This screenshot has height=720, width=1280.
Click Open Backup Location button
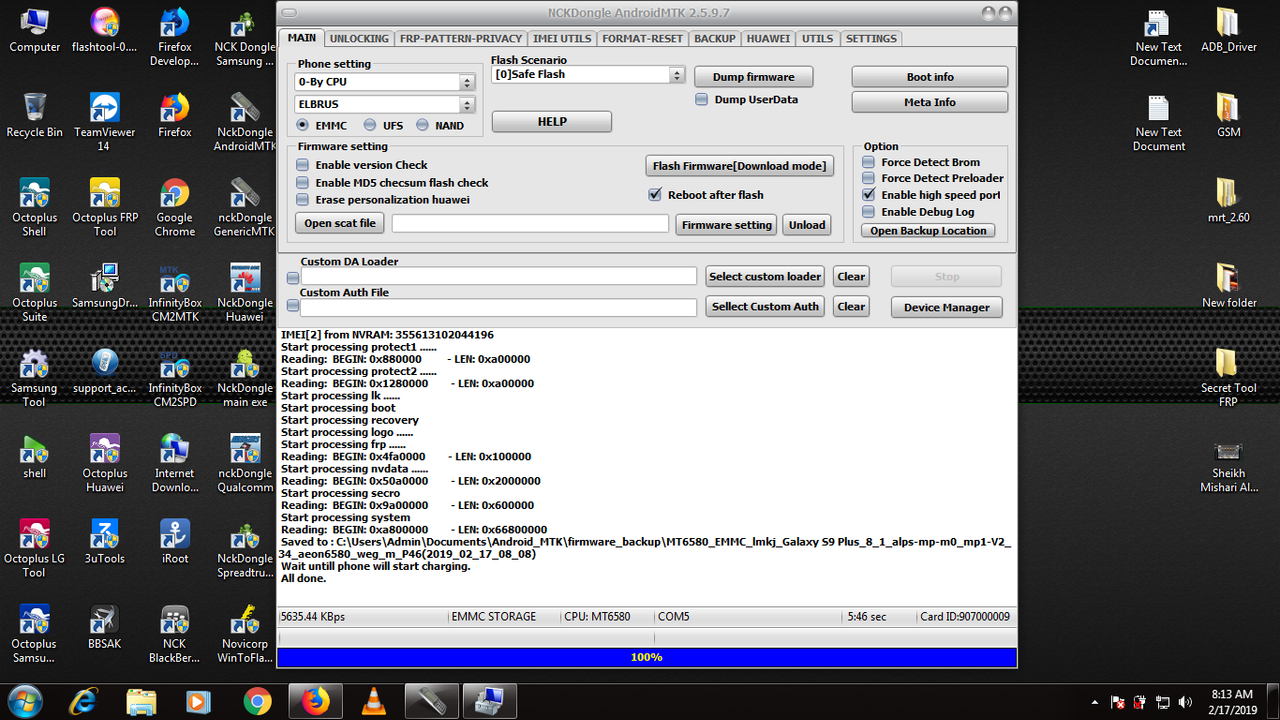click(928, 231)
